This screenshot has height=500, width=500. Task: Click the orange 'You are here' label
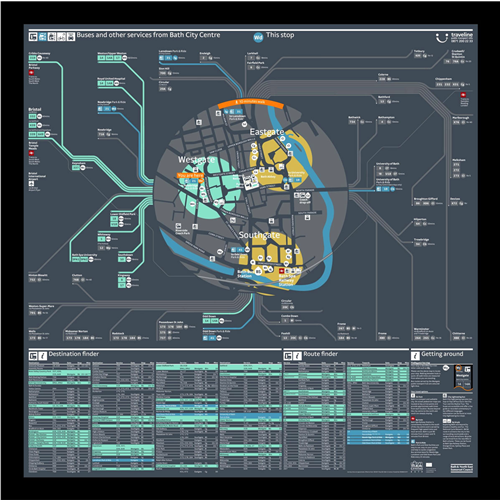click(x=190, y=175)
